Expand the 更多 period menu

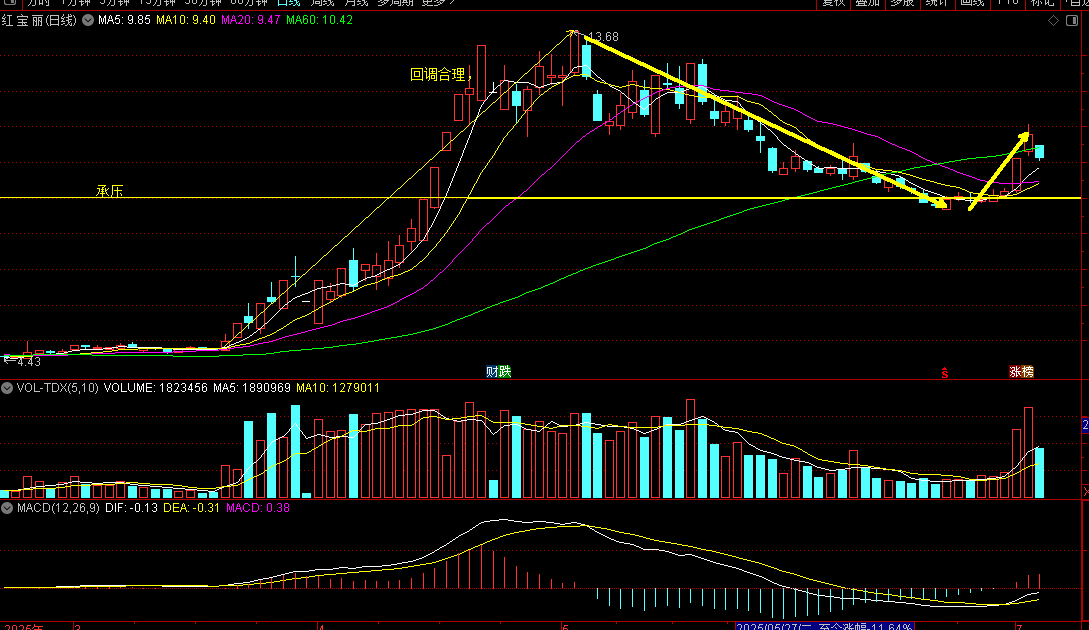(x=438, y=3)
